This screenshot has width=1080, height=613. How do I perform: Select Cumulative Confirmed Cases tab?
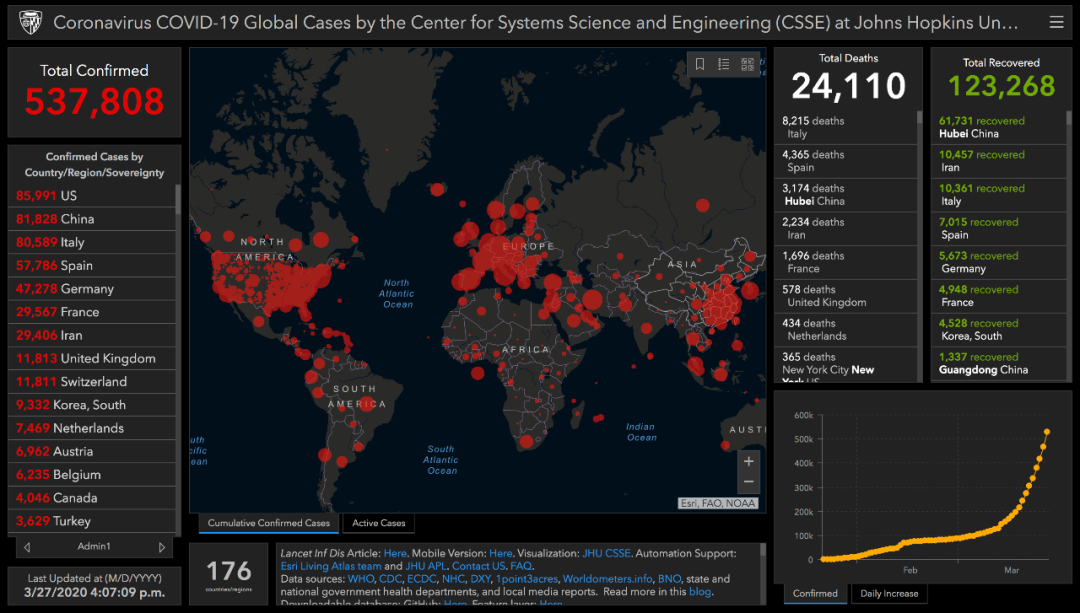[x=269, y=523]
